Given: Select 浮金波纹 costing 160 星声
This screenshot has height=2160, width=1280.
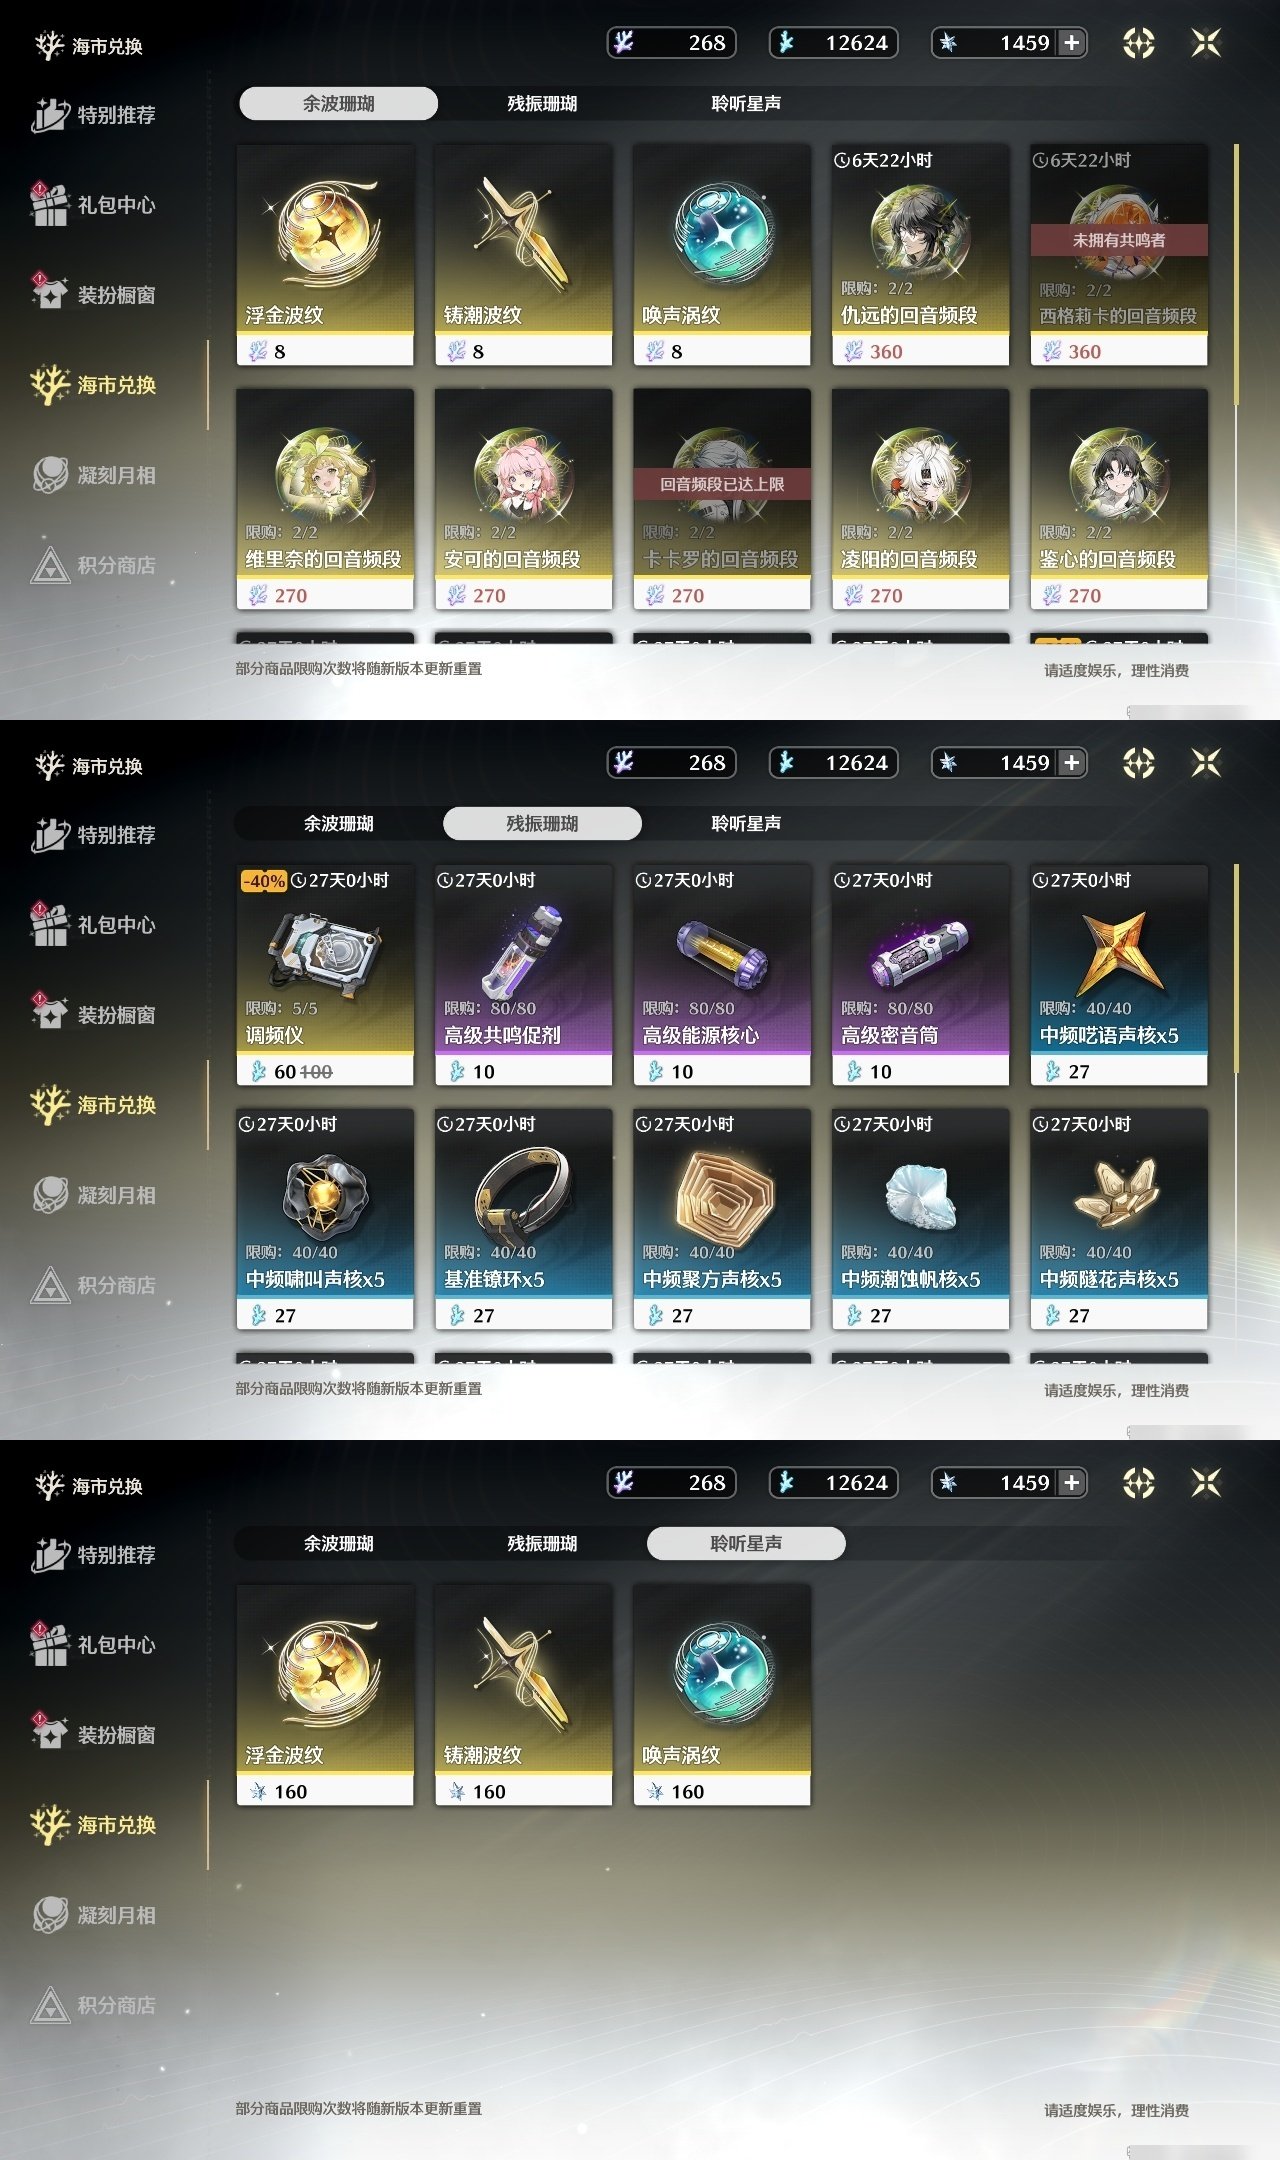Looking at the screenshot, I should 325,1695.
